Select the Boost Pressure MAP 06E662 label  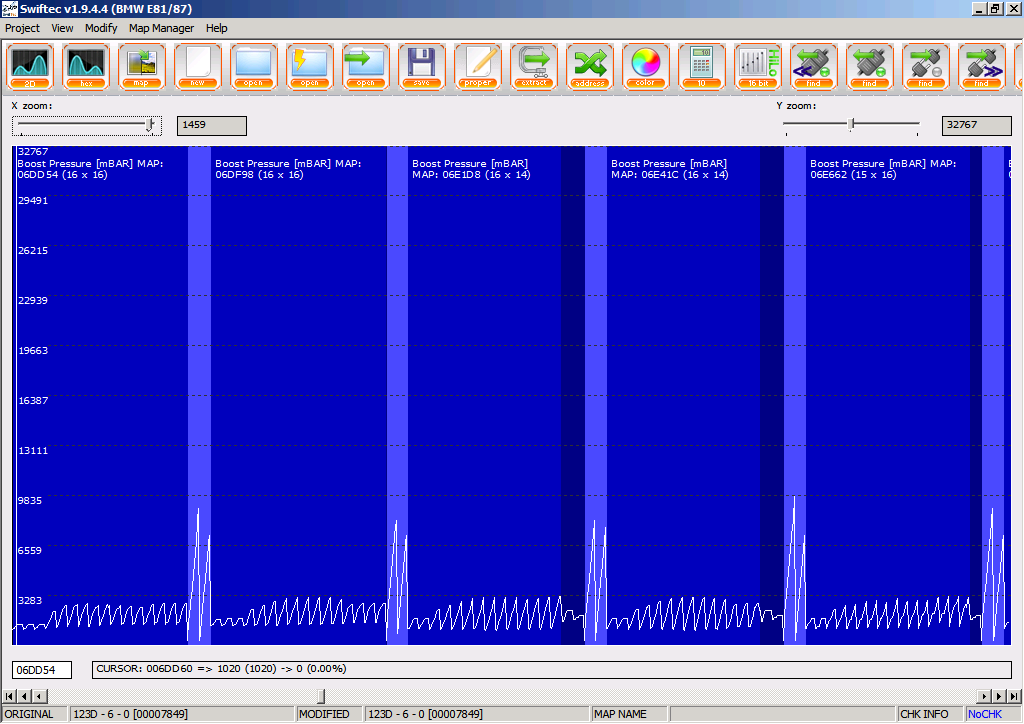click(x=883, y=169)
